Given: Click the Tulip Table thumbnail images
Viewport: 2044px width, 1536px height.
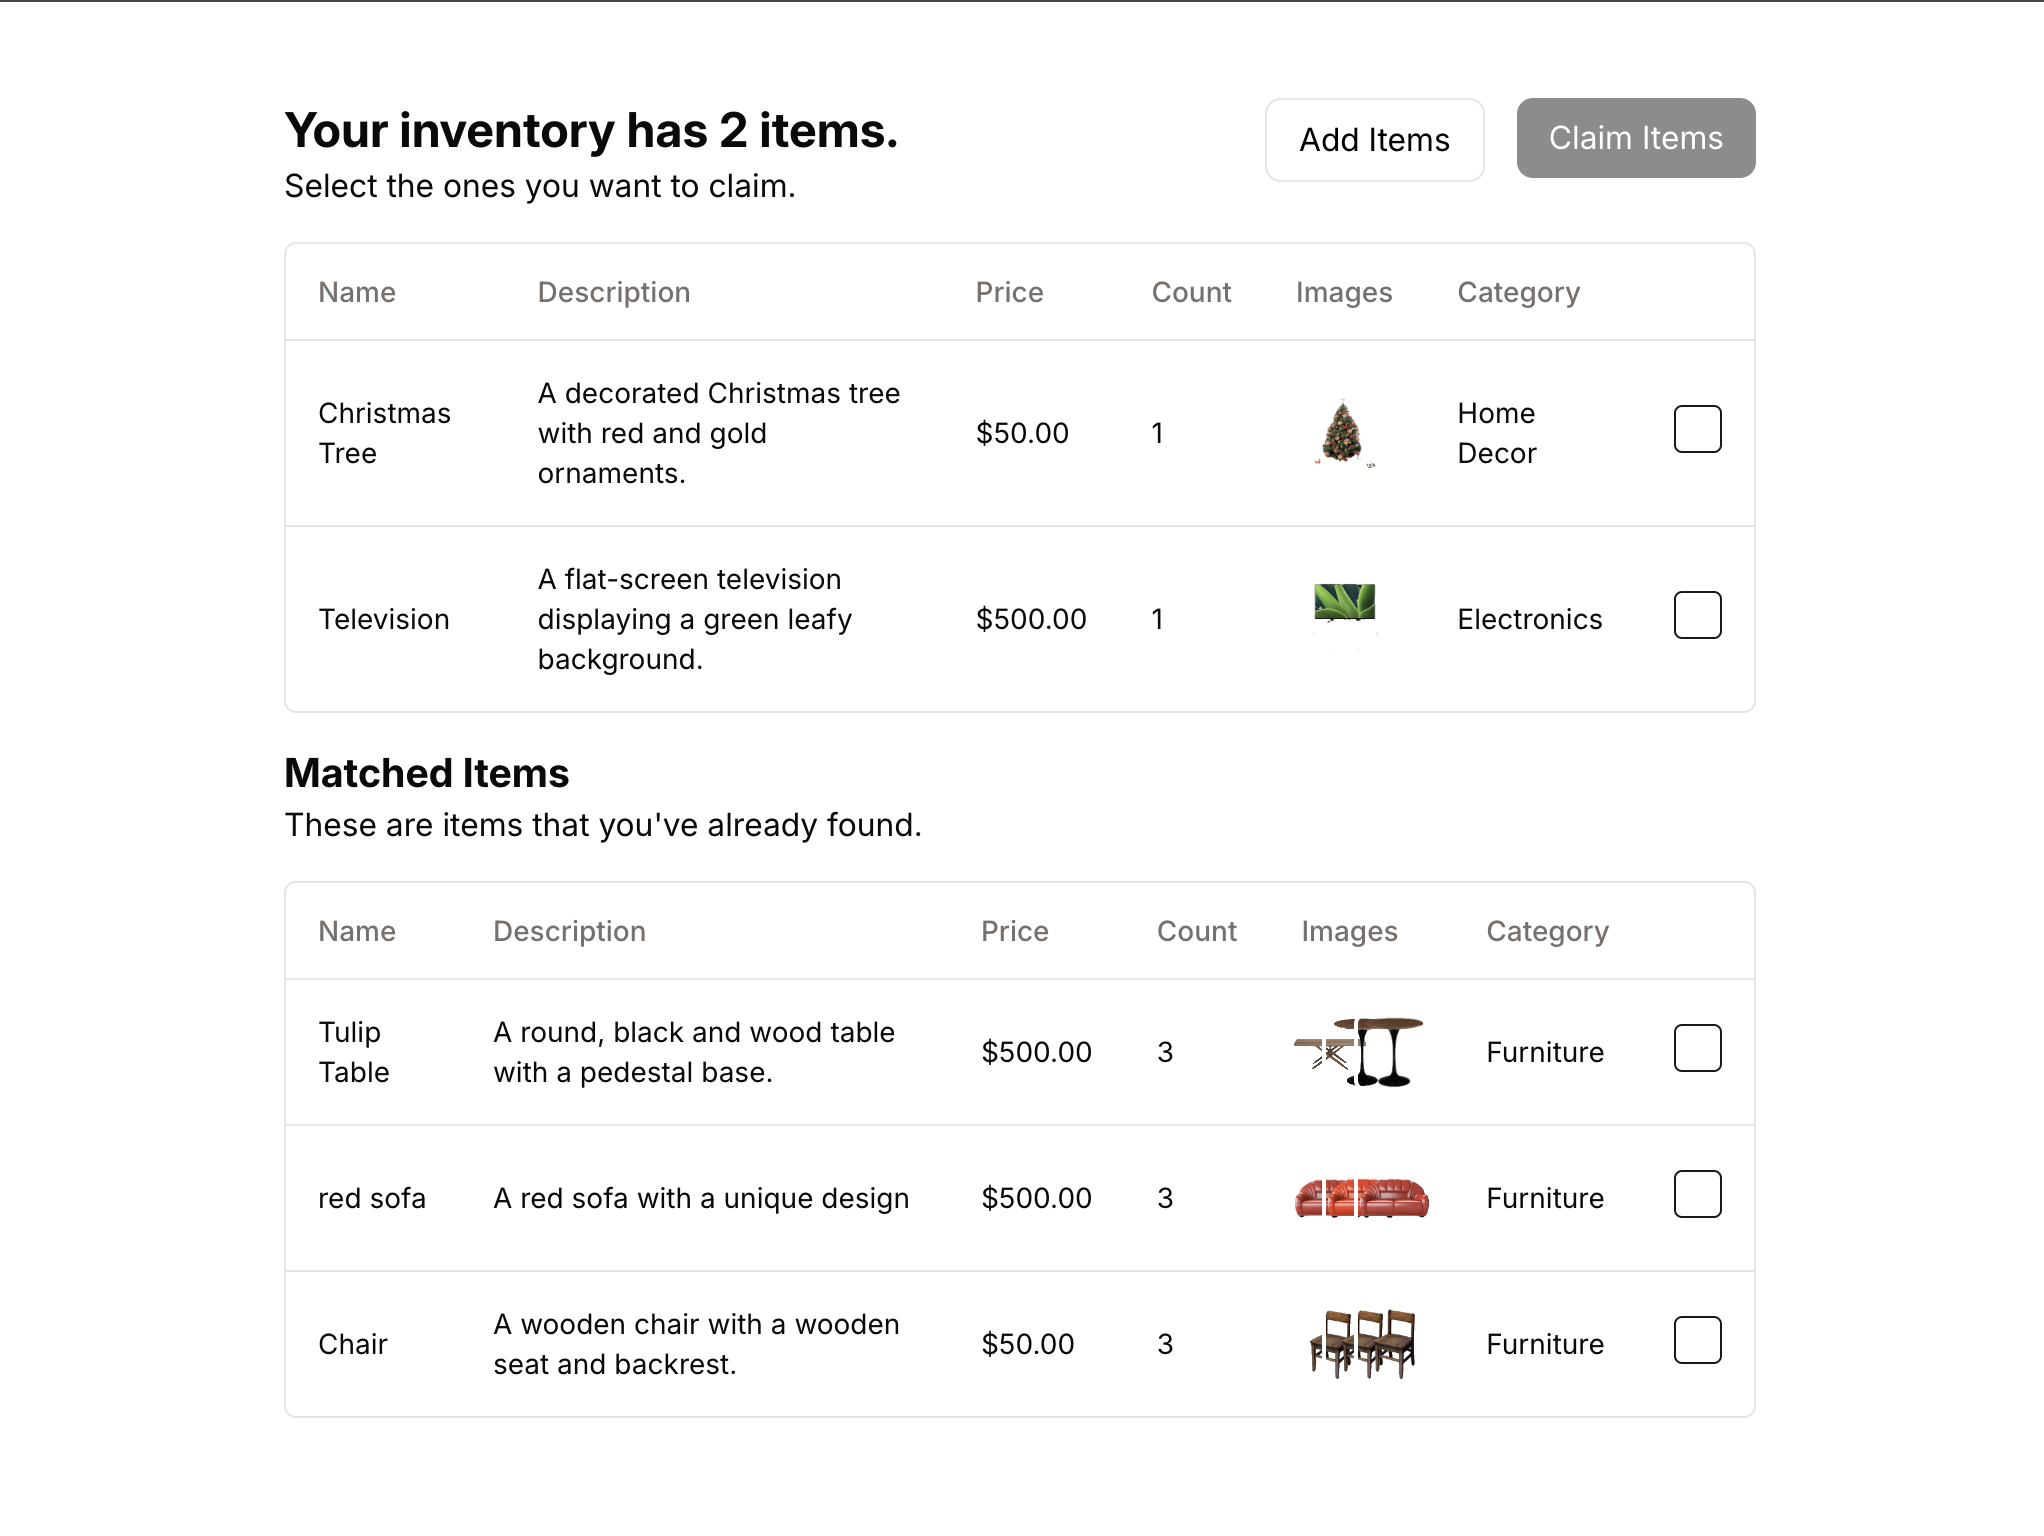Looking at the screenshot, I should coord(1359,1052).
